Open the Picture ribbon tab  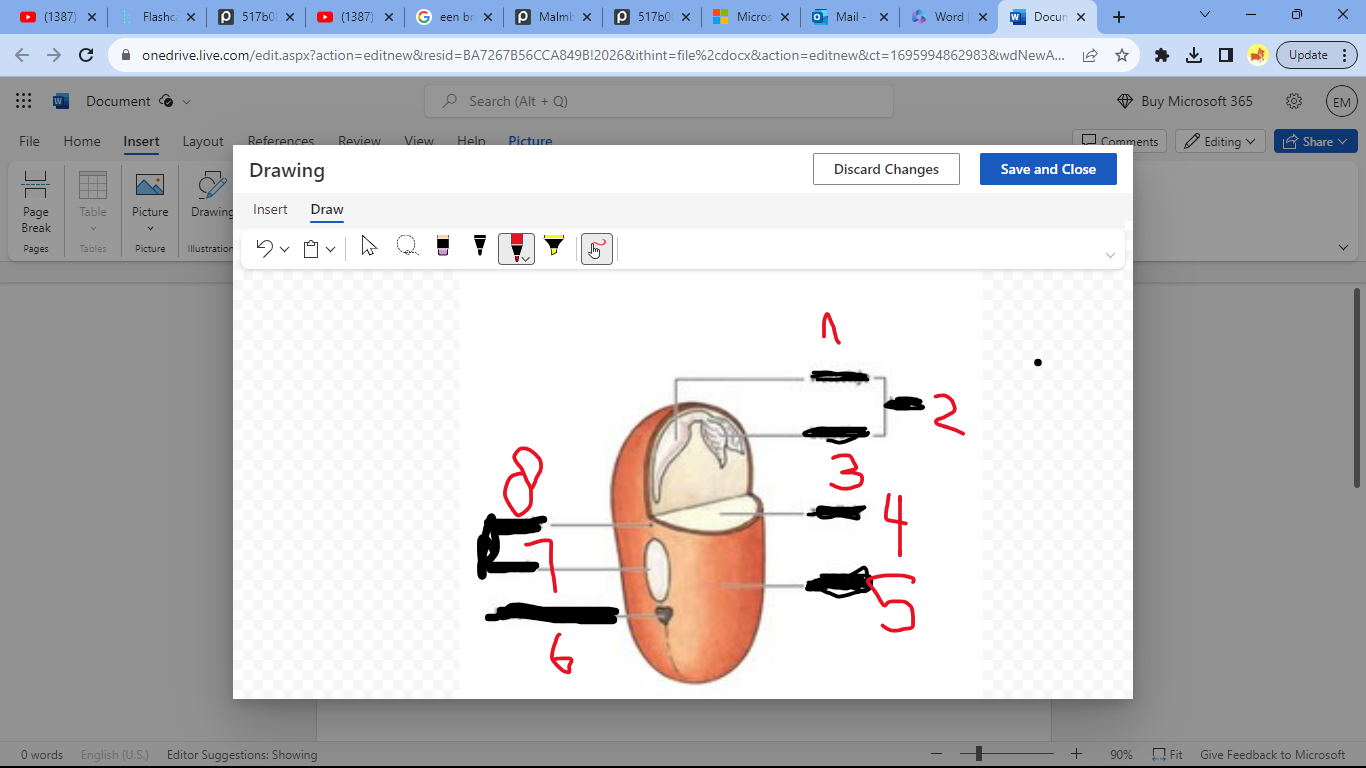[530, 141]
